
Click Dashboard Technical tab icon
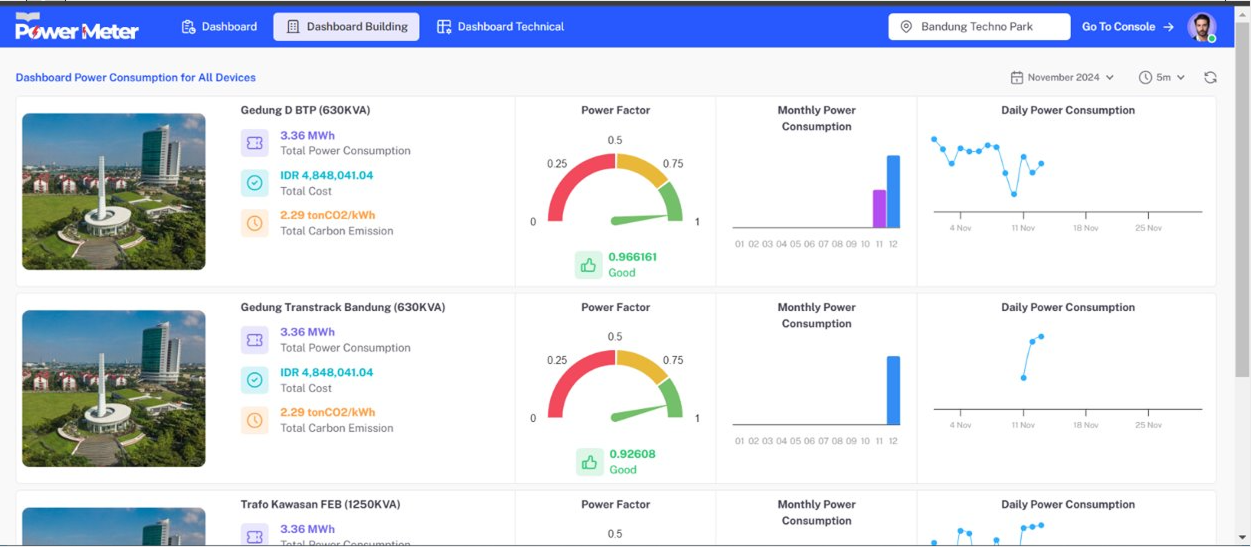click(444, 27)
